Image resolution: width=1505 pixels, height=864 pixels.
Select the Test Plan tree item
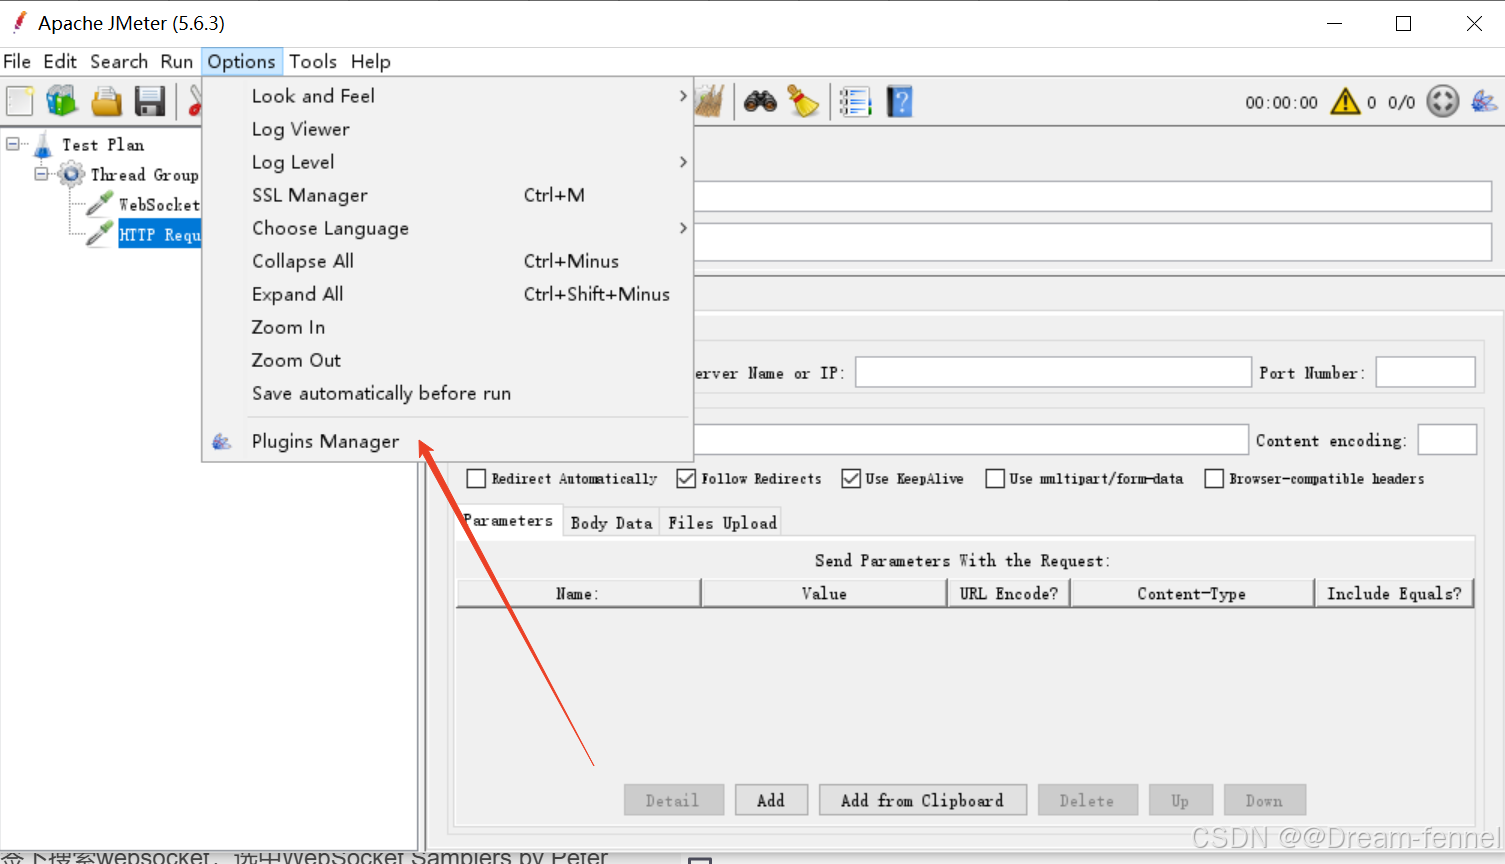[x=103, y=145]
